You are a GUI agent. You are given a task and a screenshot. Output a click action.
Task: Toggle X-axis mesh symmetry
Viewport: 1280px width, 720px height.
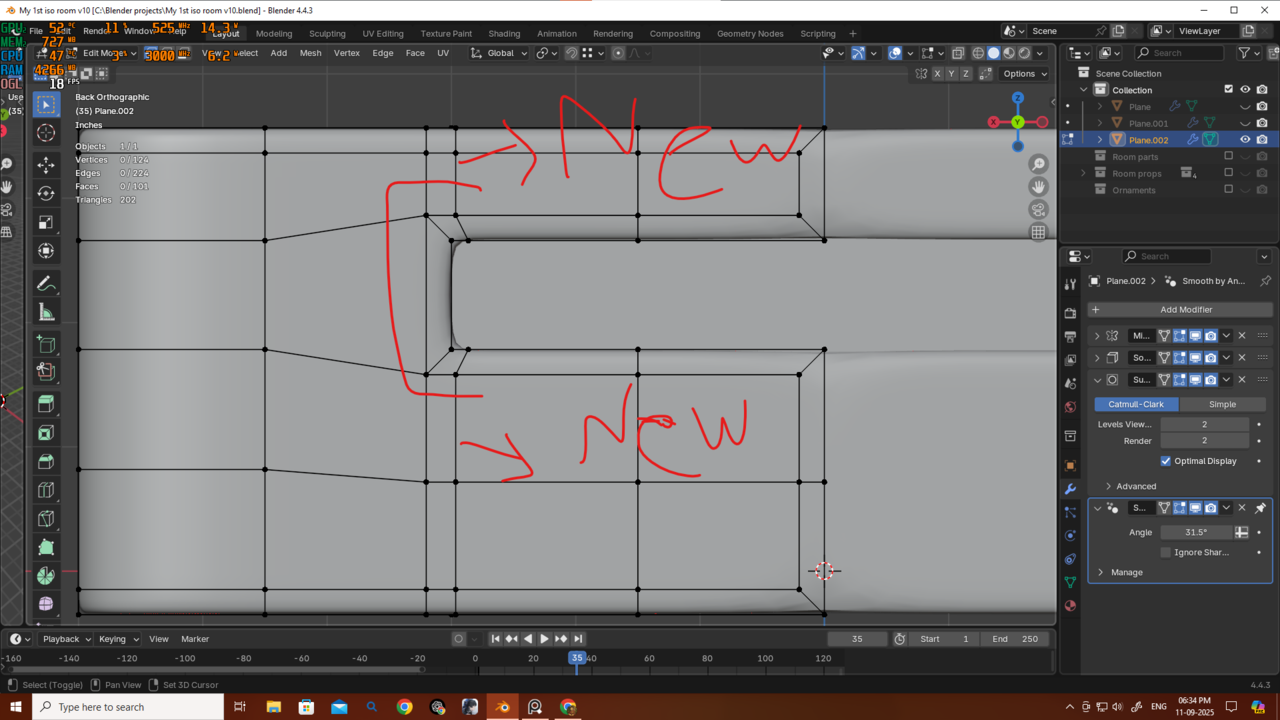(938, 74)
